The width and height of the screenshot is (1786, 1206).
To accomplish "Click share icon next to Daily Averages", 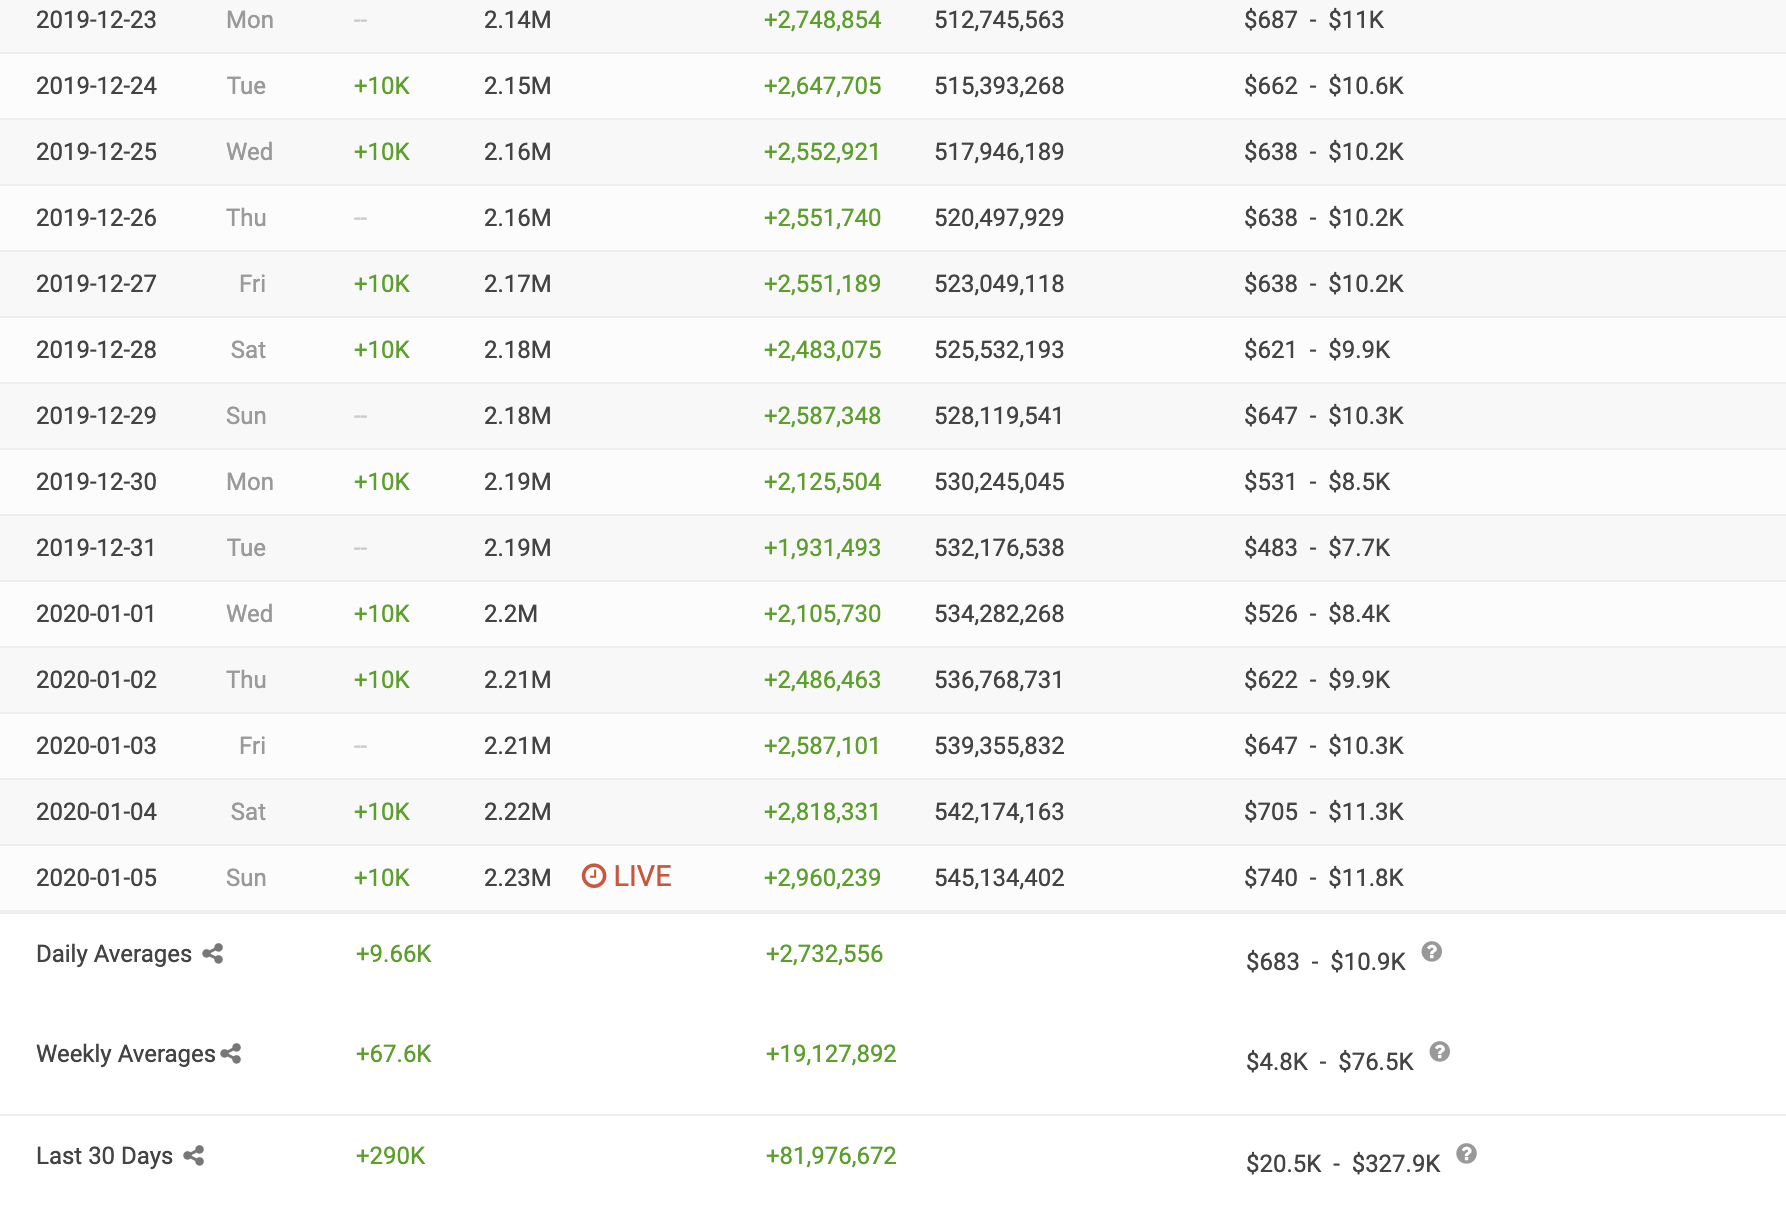I will tap(212, 954).
